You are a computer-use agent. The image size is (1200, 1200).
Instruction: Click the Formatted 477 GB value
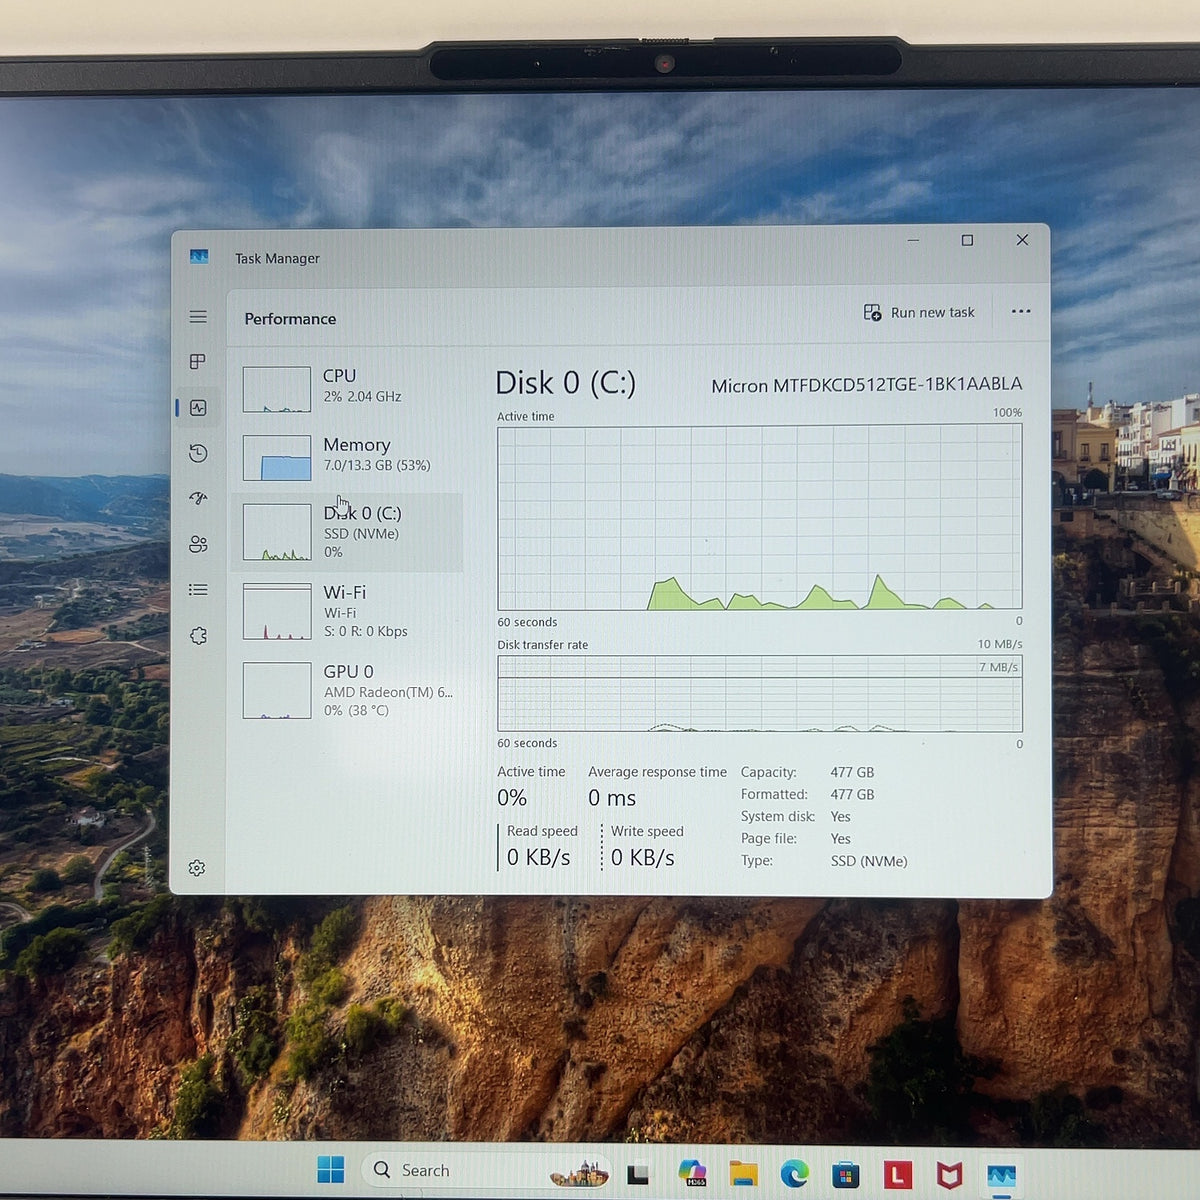[x=852, y=794]
